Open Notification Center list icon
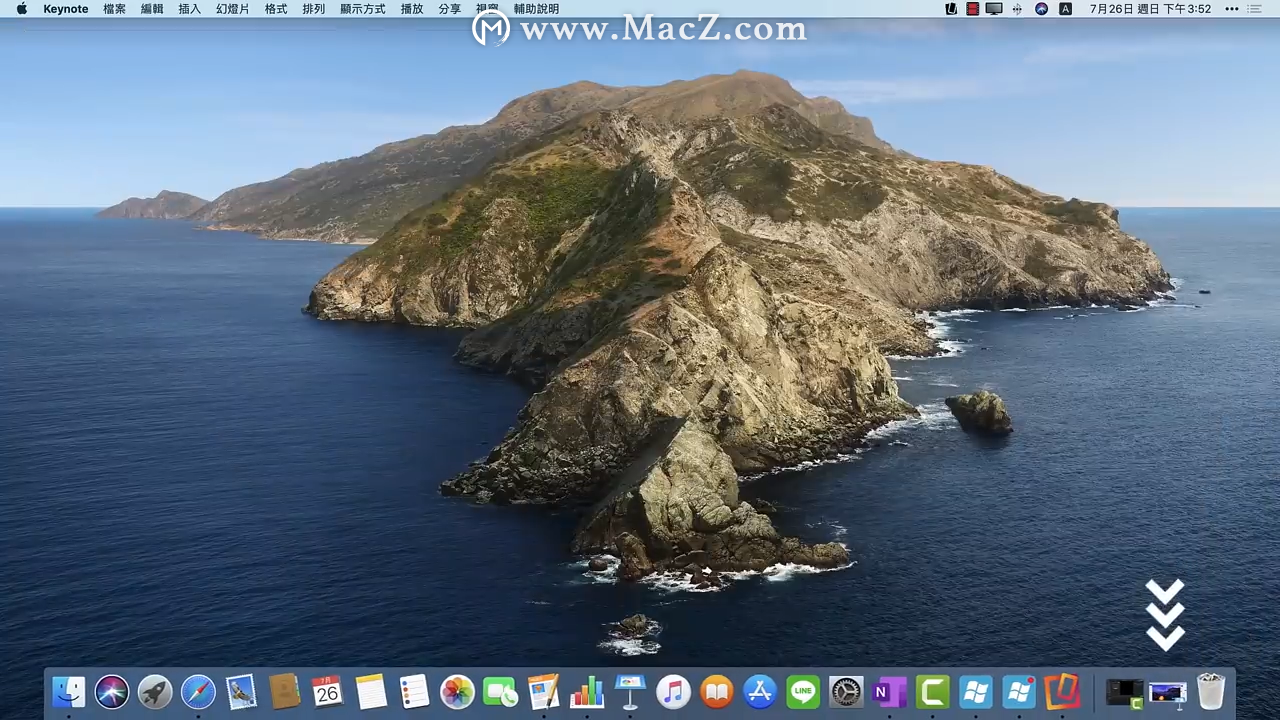1280x720 pixels. 1255,9
